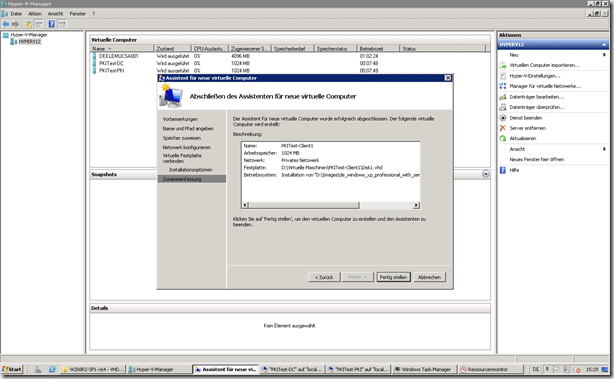Switch to Ressourcenmonitor taskbar button
This screenshot has height=379, width=614.
[491, 369]
